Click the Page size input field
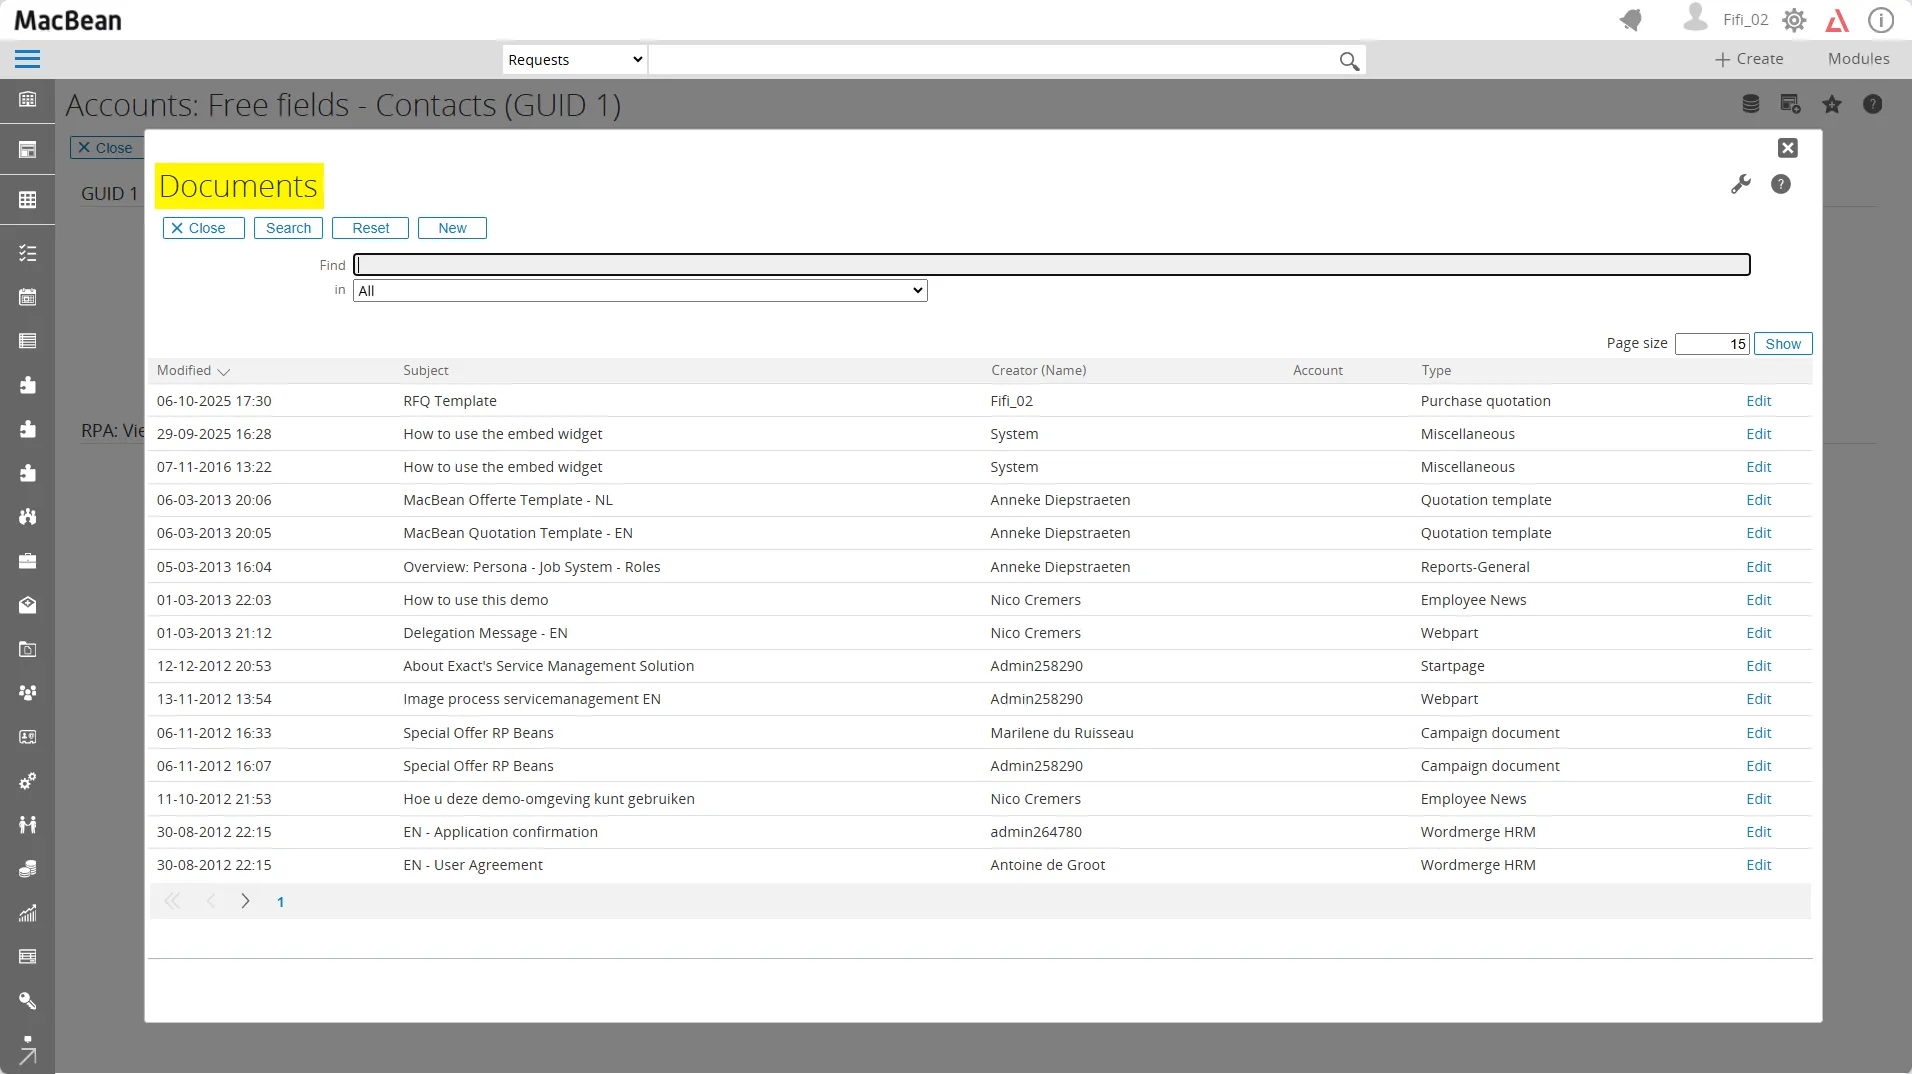Viewport: 1912px width, 1074px height. click(1712, 344)
